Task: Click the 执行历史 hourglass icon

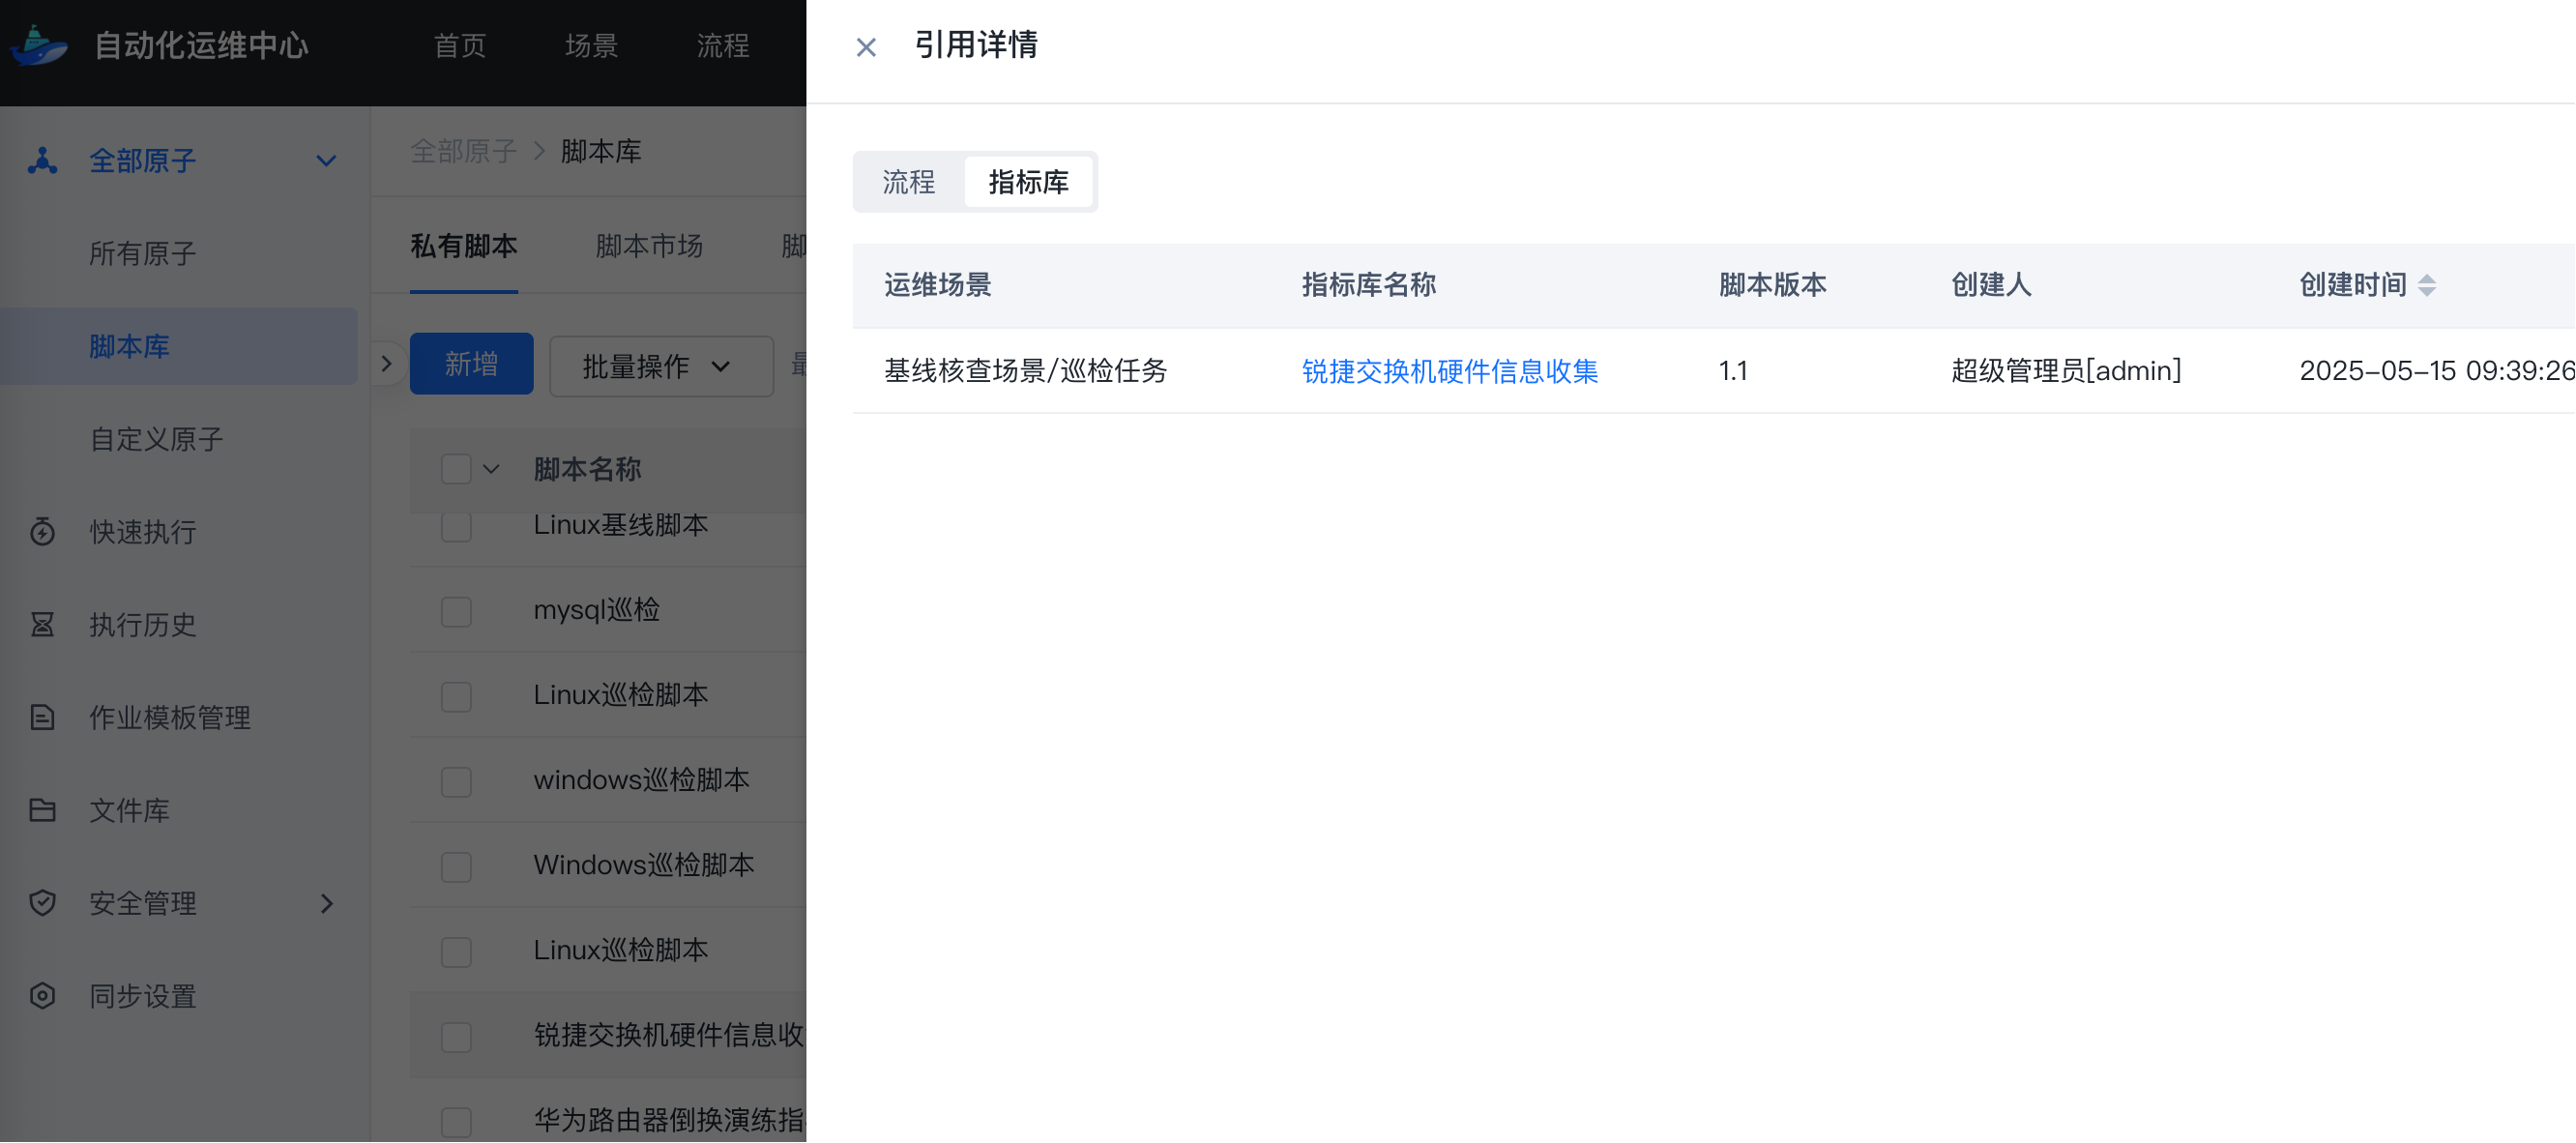Action: pos(42,625)
